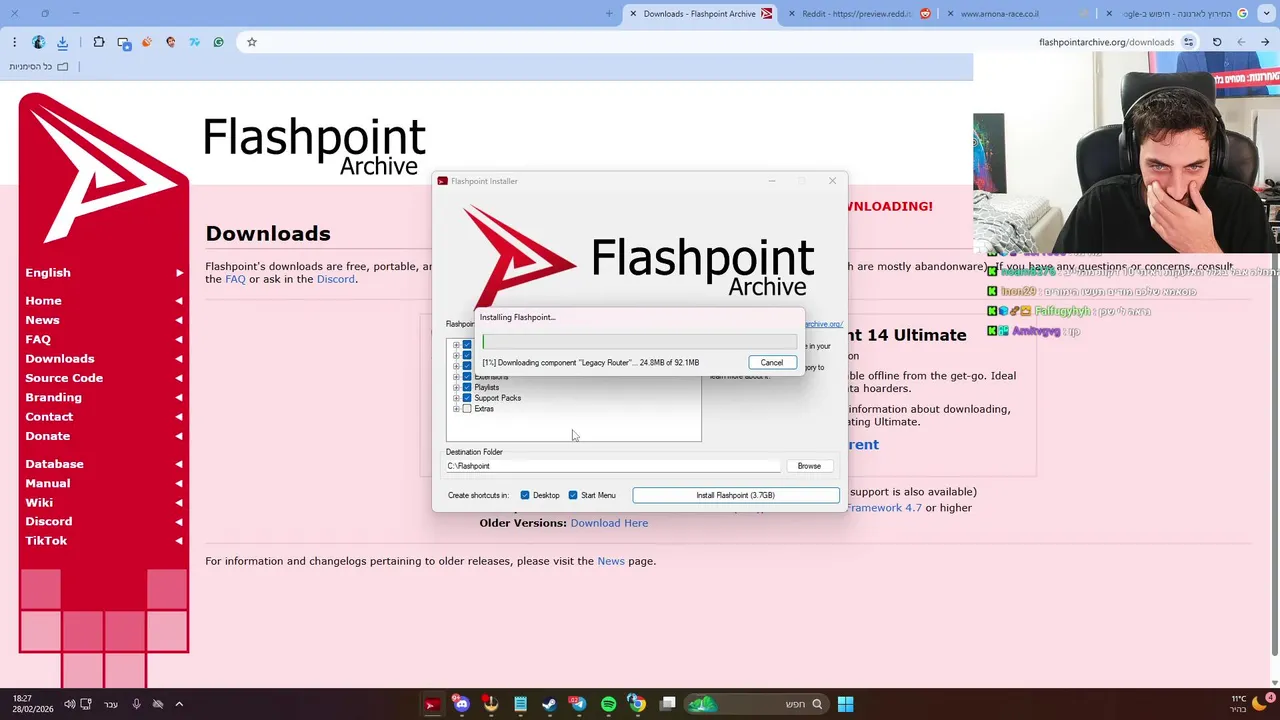This screenshot has width=1280, height=720.
Task: Click Browse for destination folder
Action: click(809, 466)
